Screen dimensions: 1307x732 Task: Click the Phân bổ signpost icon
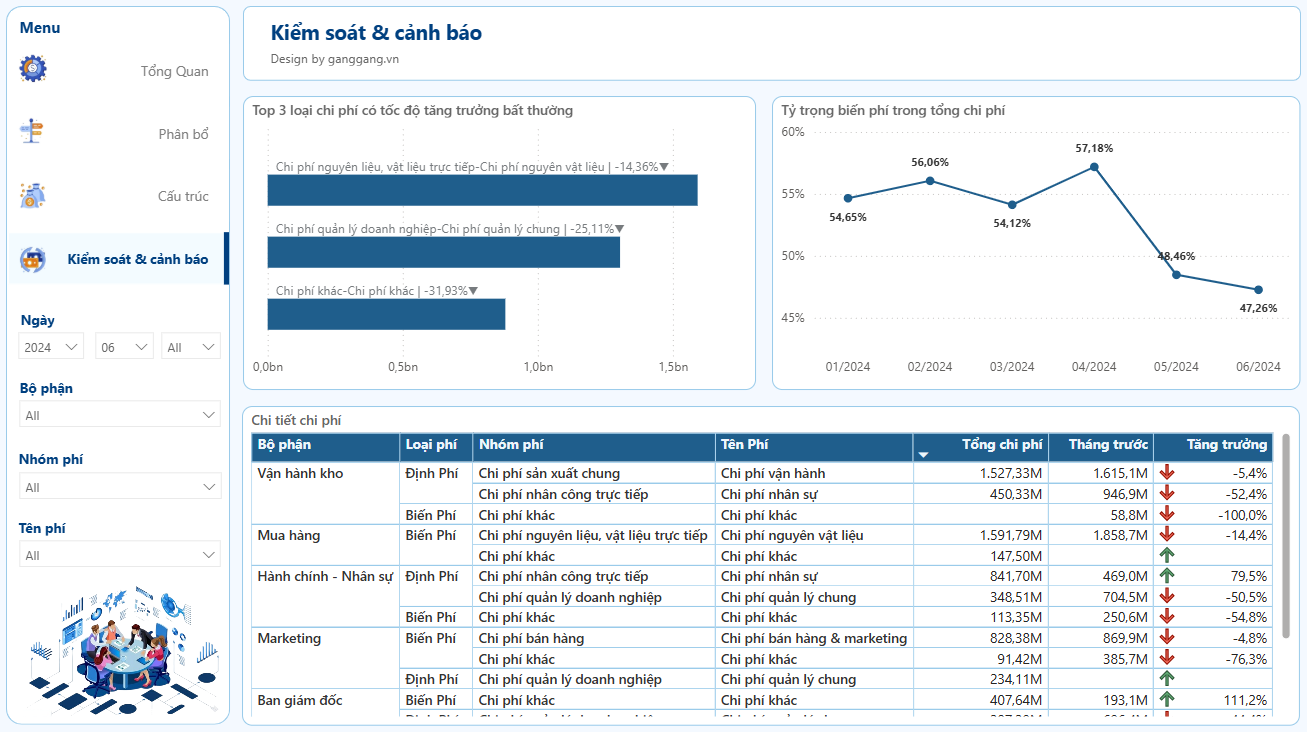[x=33, y=131]
